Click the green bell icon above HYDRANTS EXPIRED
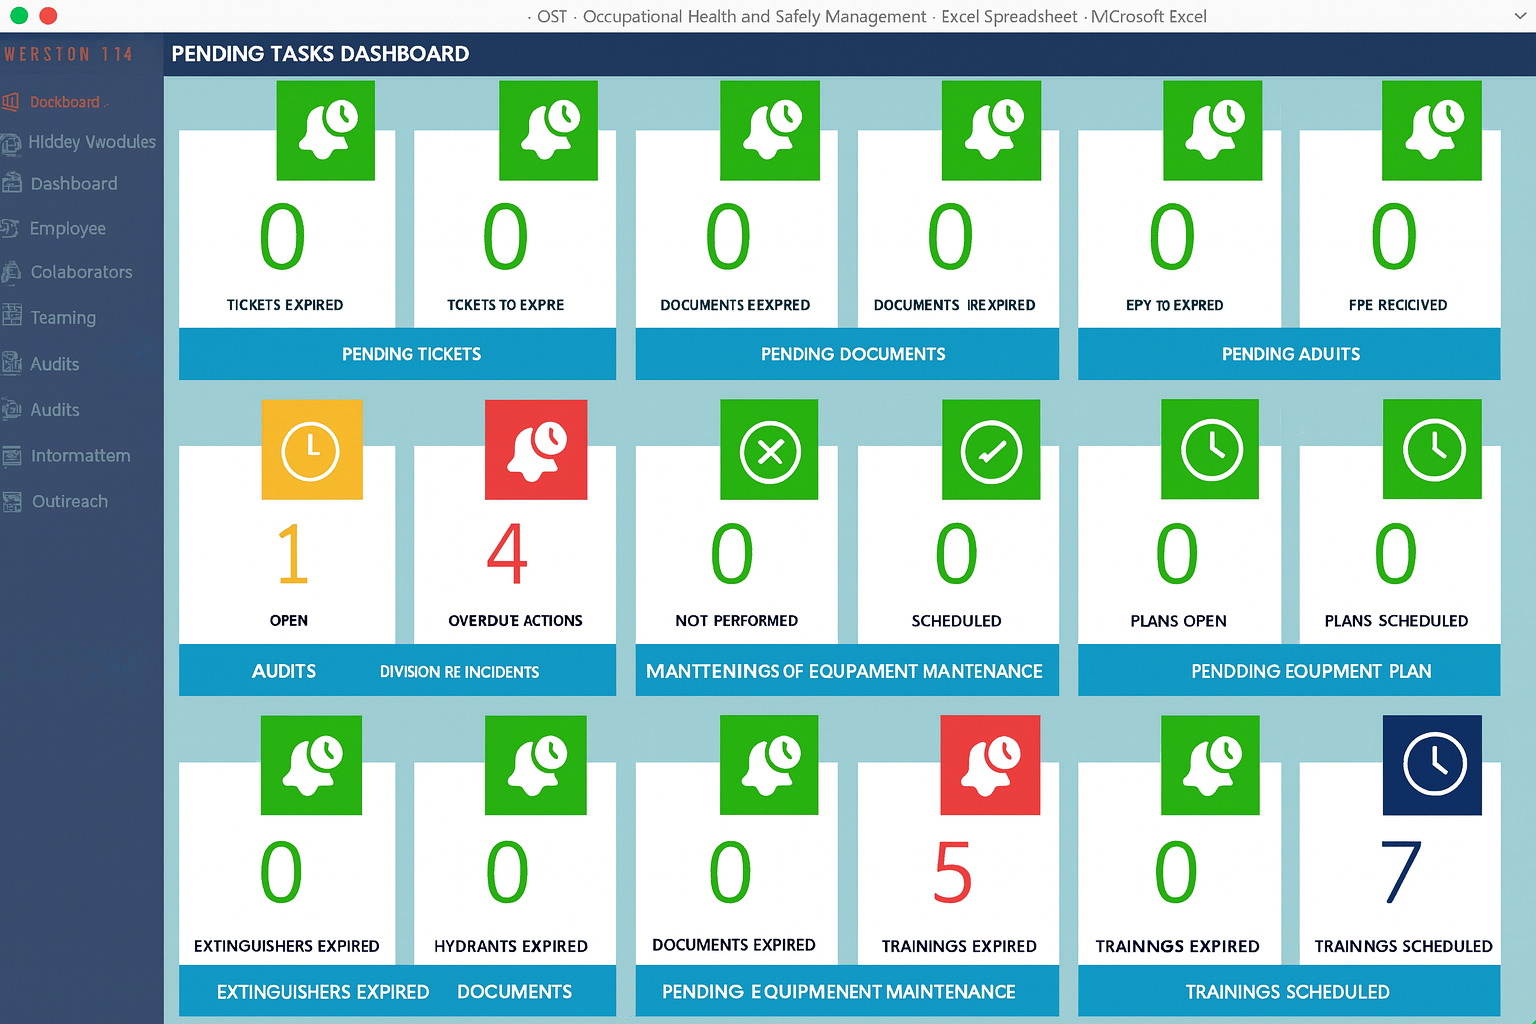The width and height of the screenshot is (1536, 1024). (536, 765)
